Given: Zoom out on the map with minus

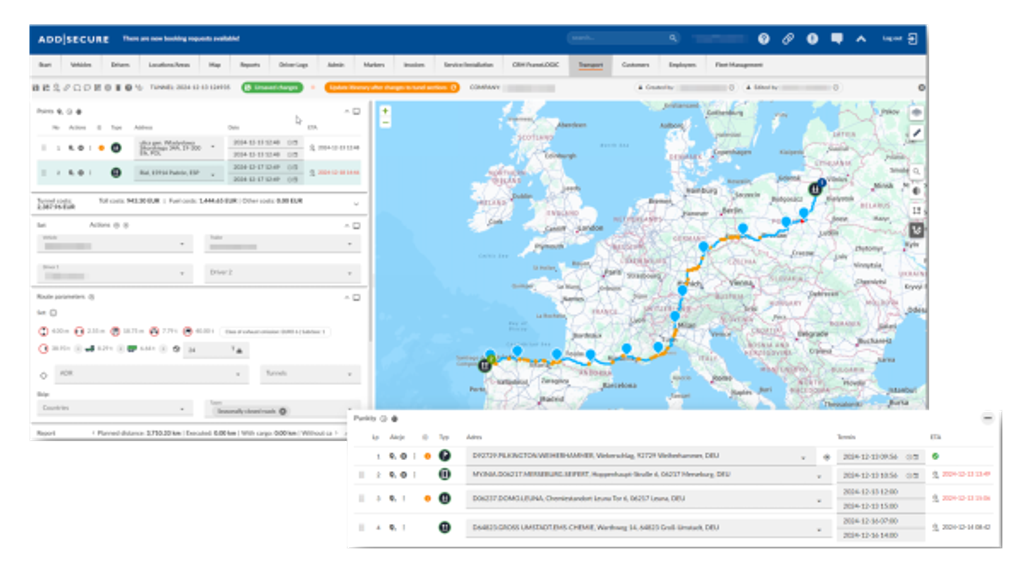Looking at the screenshot, I should click(385, 122).
